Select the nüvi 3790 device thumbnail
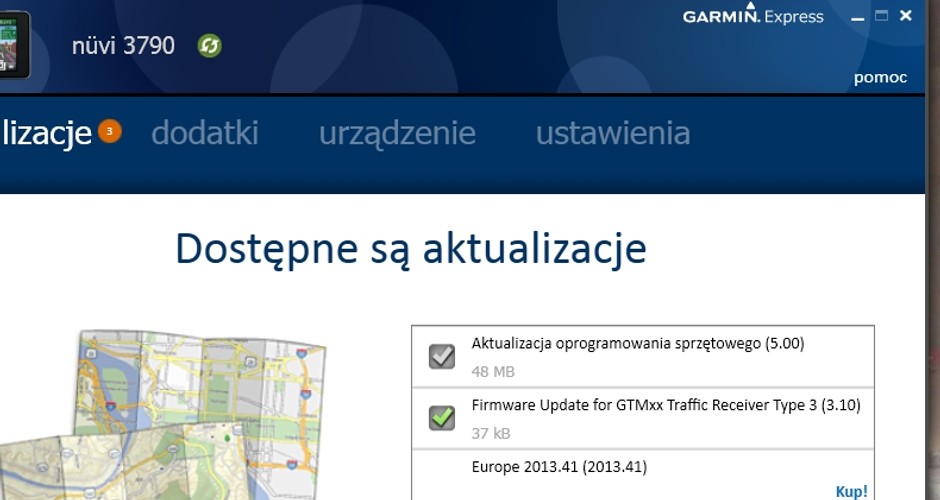 tap(14, 44)
